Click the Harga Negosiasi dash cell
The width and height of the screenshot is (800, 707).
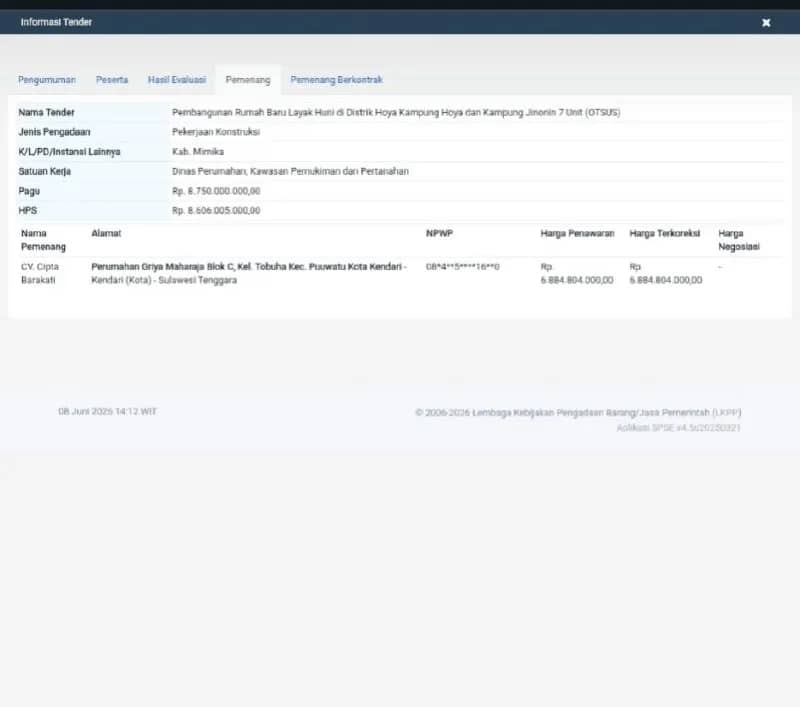pyautogui.click(x=720, y=266)
